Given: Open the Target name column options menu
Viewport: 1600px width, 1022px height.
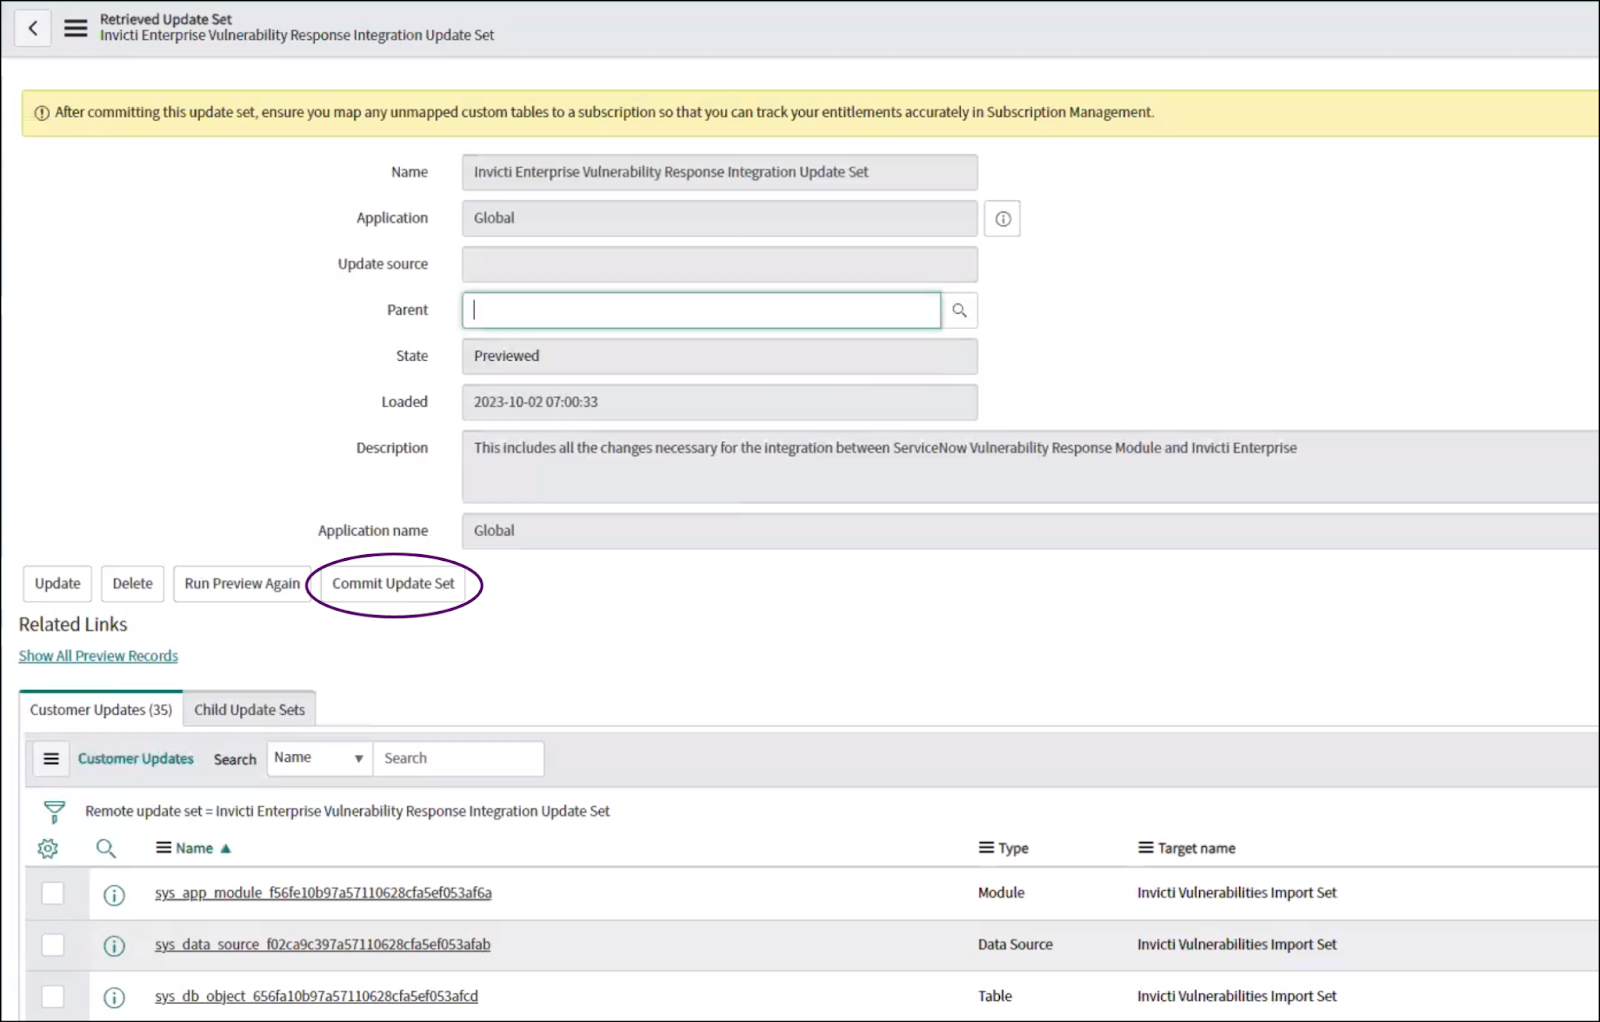Looking at the screenshot, I should 1145,849.
